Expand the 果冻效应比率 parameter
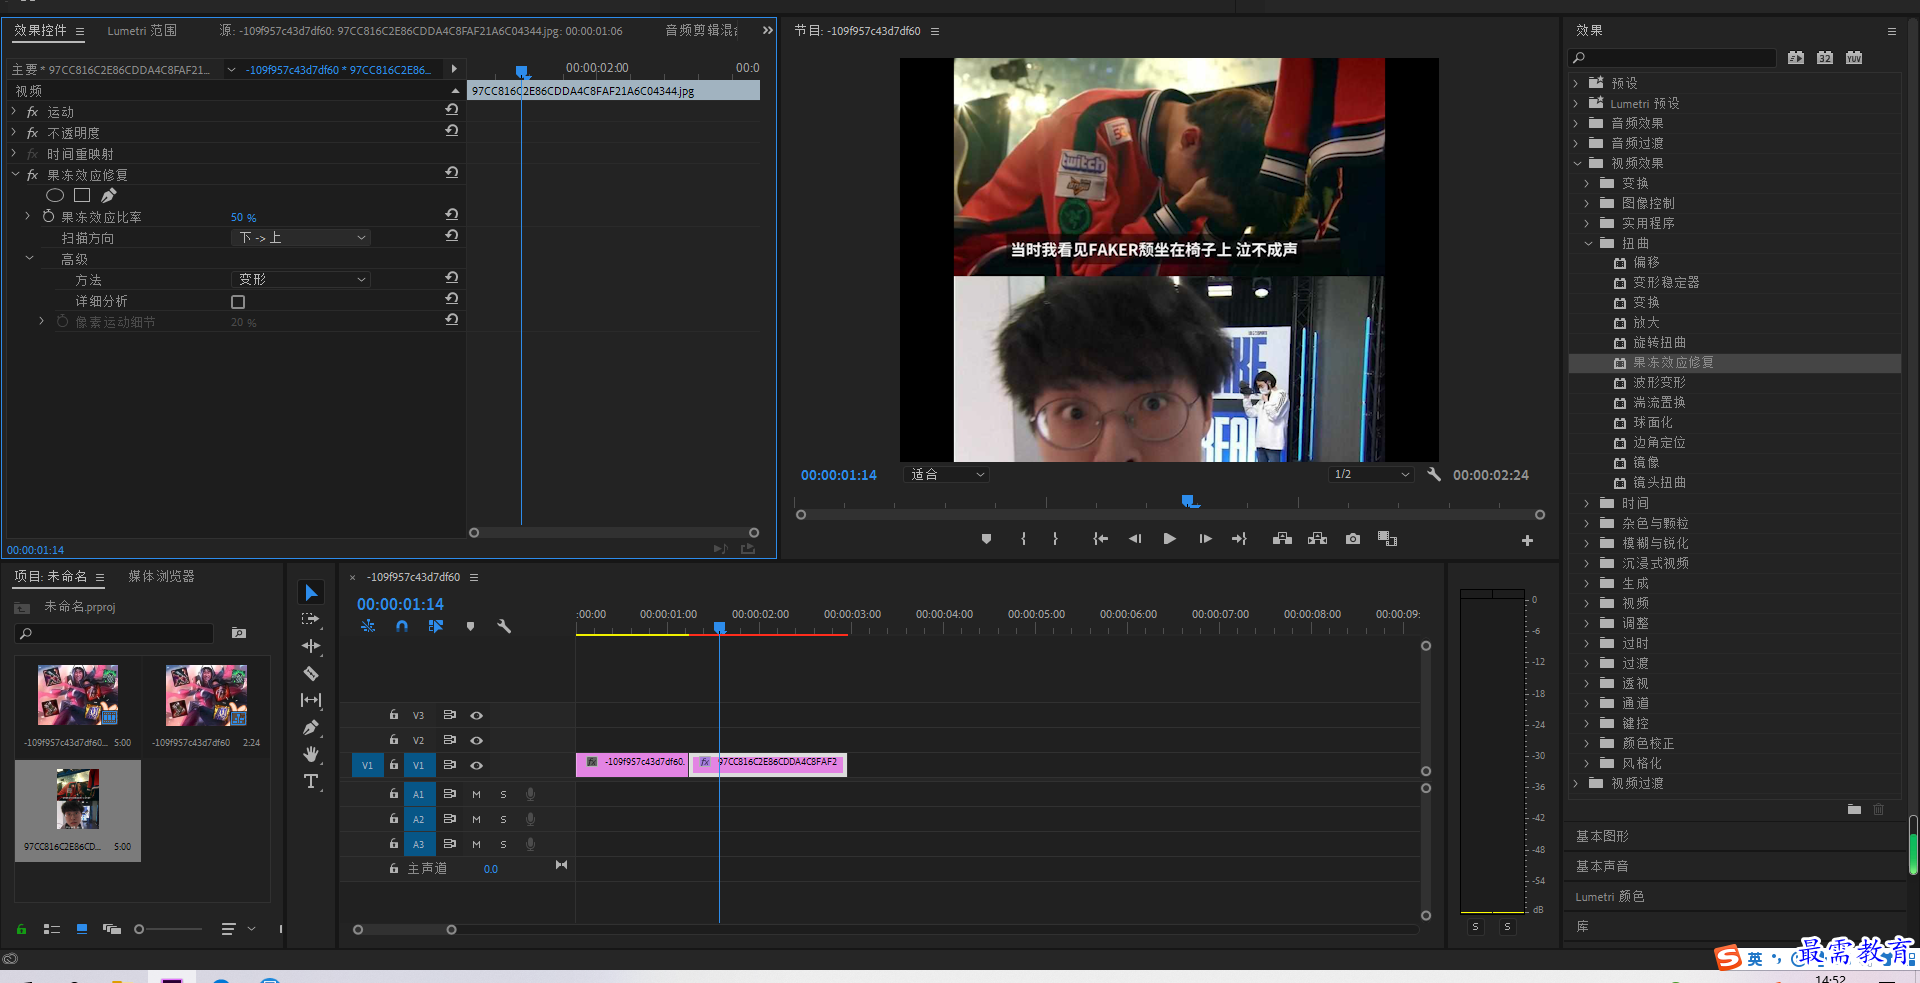The image size is (1920, 983). click(x=28, y=216)
